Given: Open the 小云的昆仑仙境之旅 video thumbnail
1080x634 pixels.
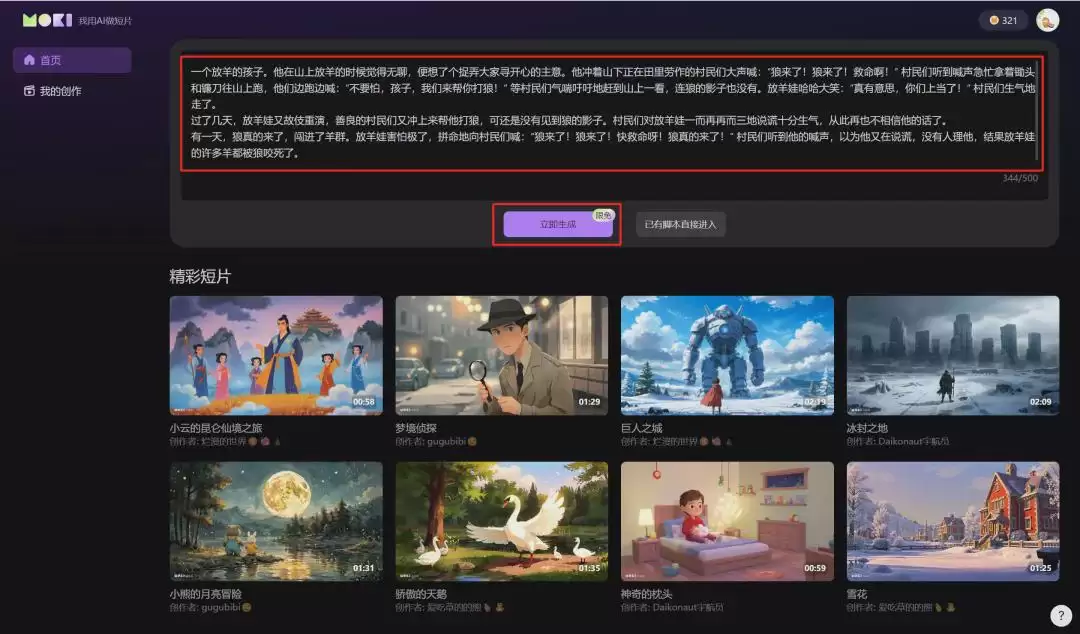Looking at the screenshot, I should [x=276, y=354].
